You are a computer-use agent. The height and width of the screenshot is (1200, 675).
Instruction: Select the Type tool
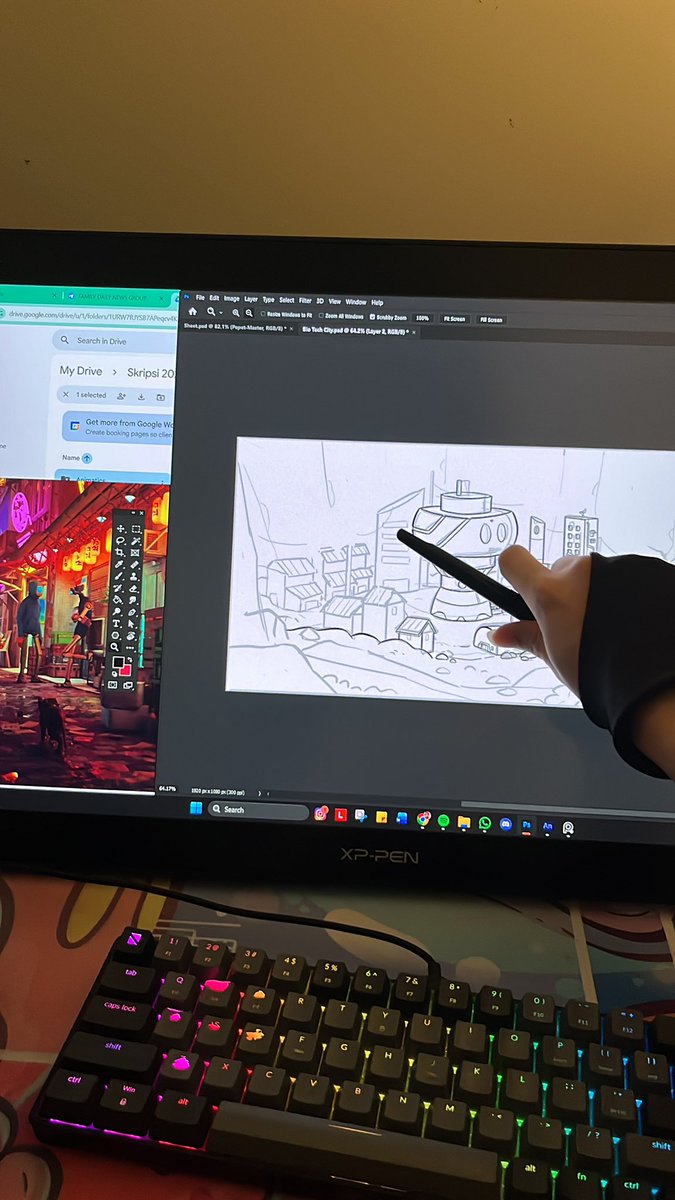click(x=116, y=623)
